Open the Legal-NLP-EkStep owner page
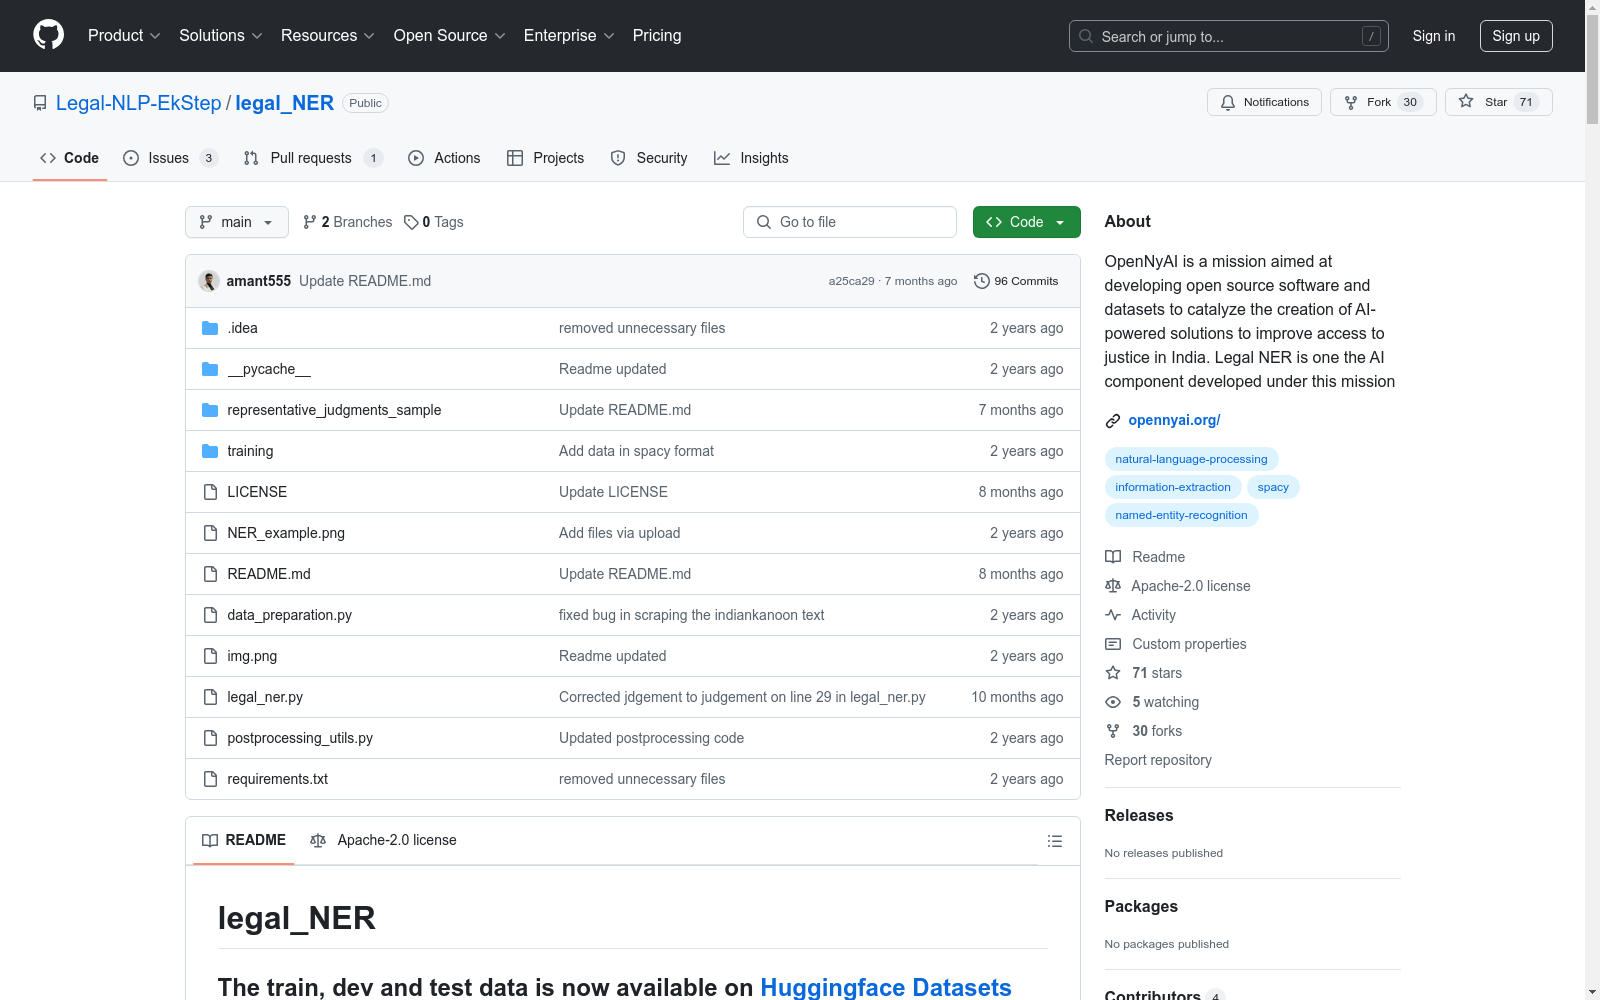1600x1000 pixels. 138,103
